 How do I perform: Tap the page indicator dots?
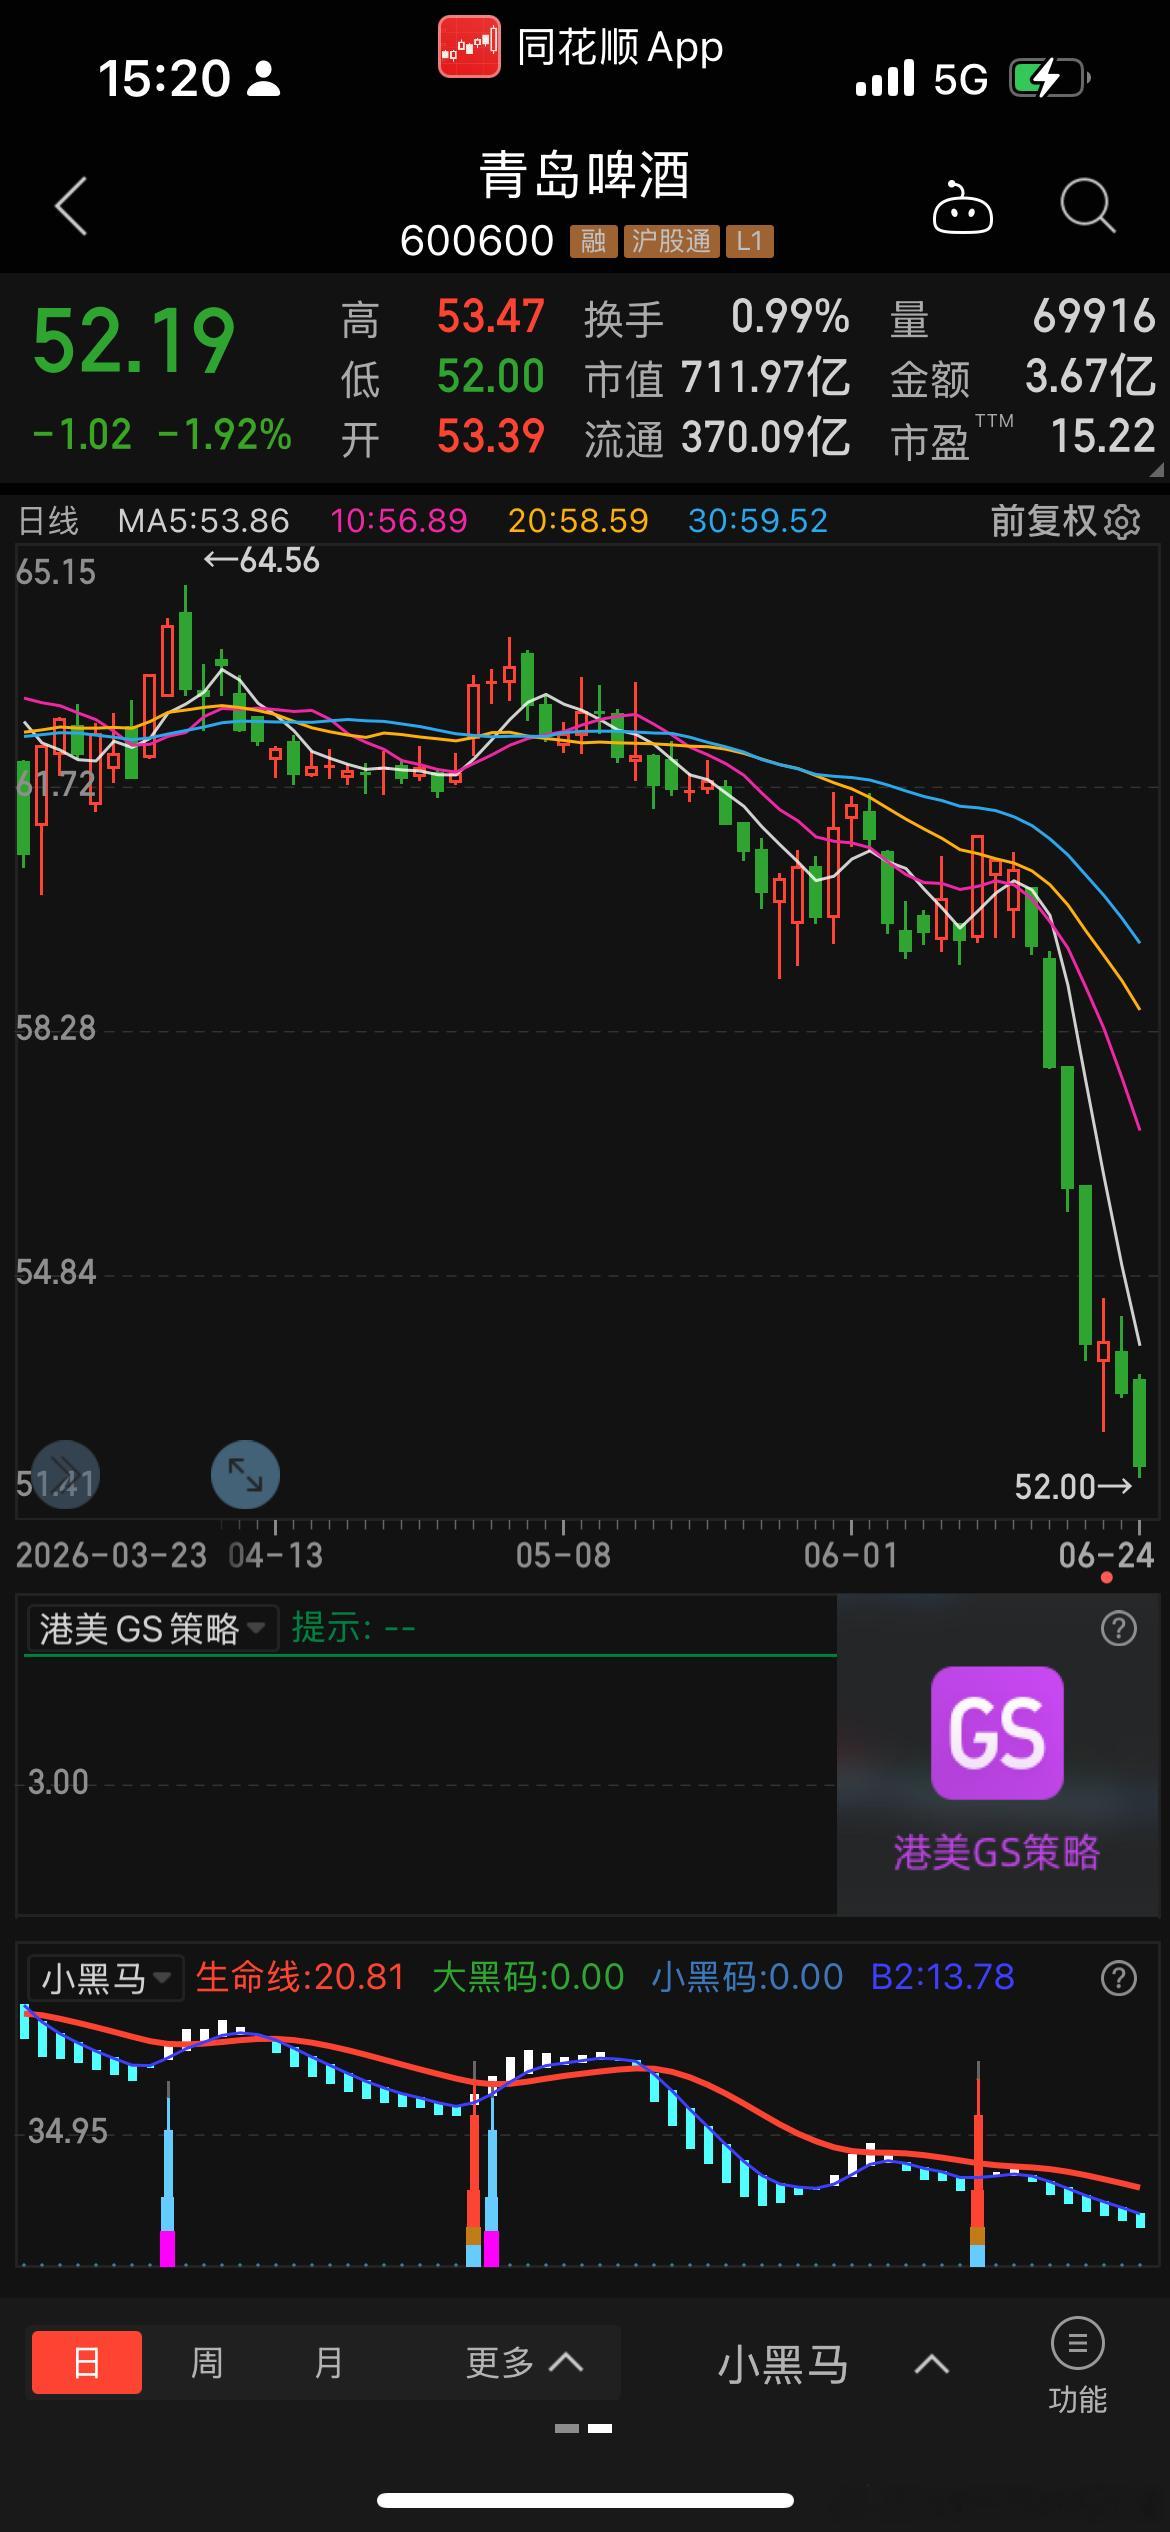[584, 2428]
